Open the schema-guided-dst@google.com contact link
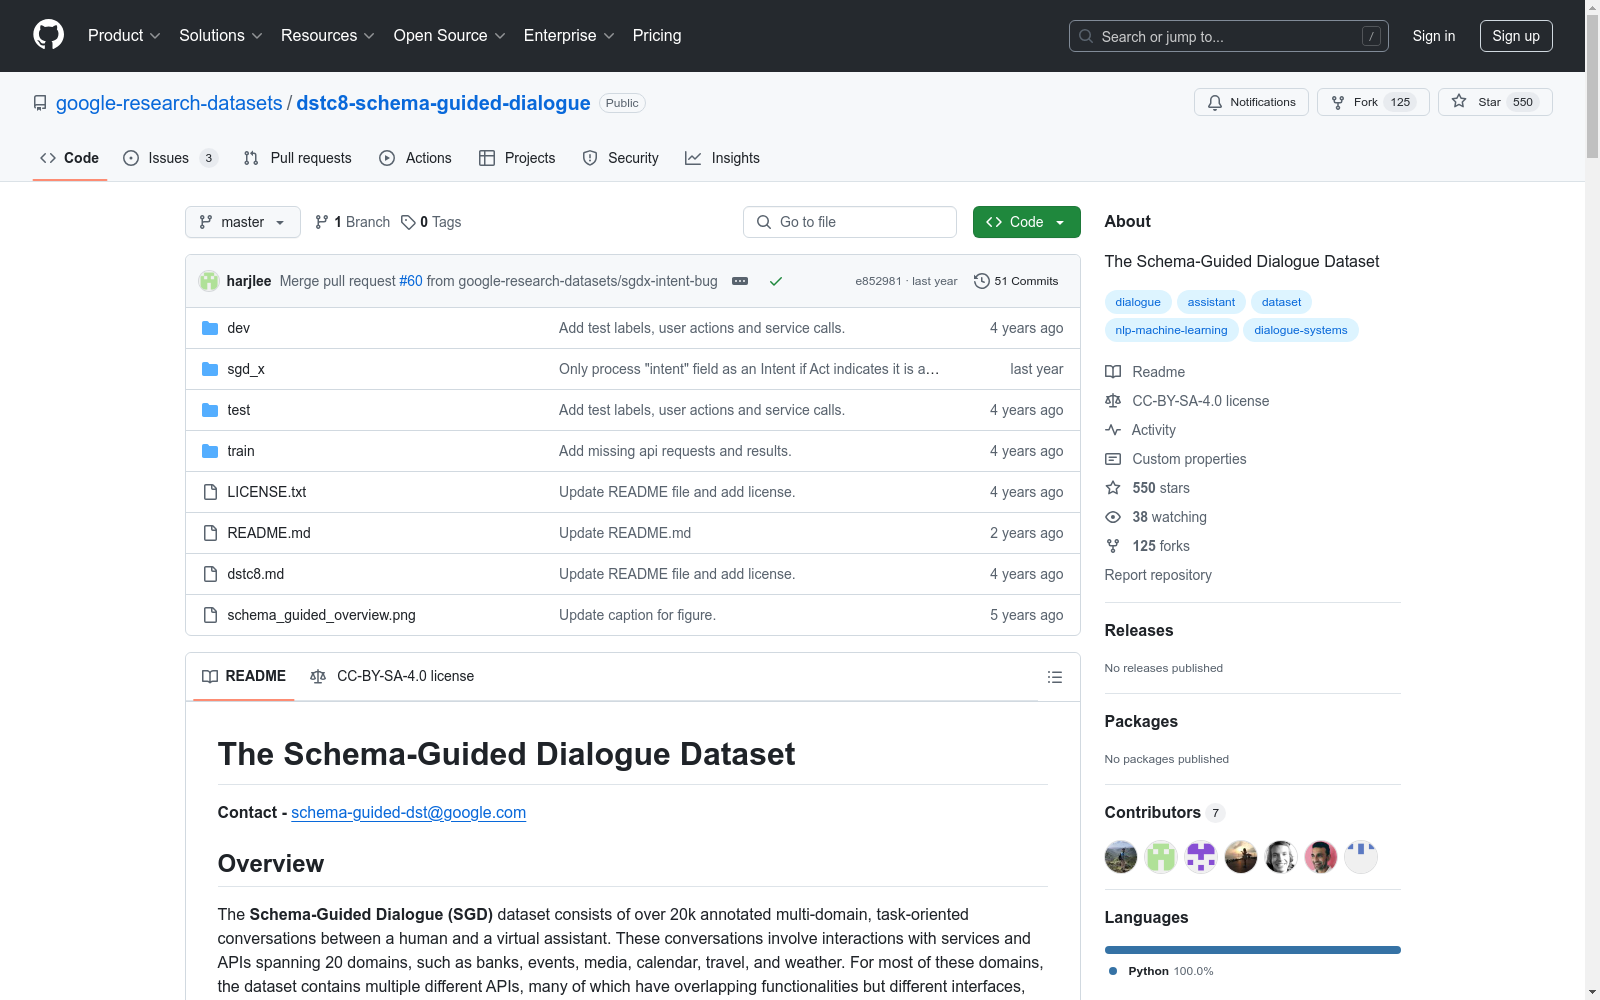 pos(409,813)
